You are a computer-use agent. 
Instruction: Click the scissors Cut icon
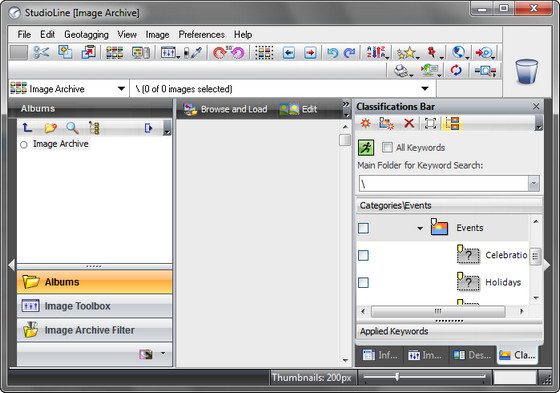click(41, 53)
